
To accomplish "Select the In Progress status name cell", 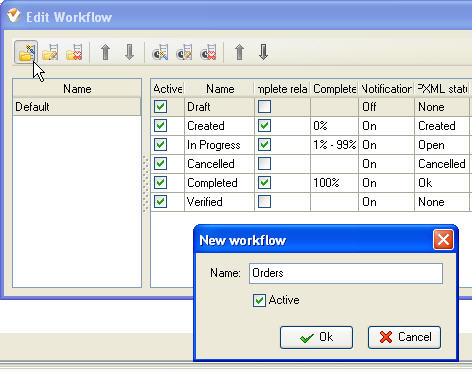I will tap(219, 145).
